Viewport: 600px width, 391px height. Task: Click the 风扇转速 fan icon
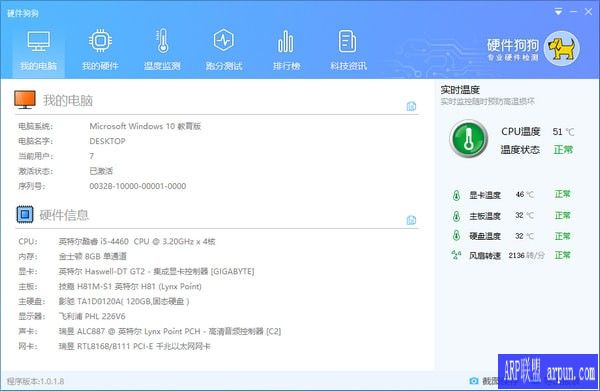456,255
